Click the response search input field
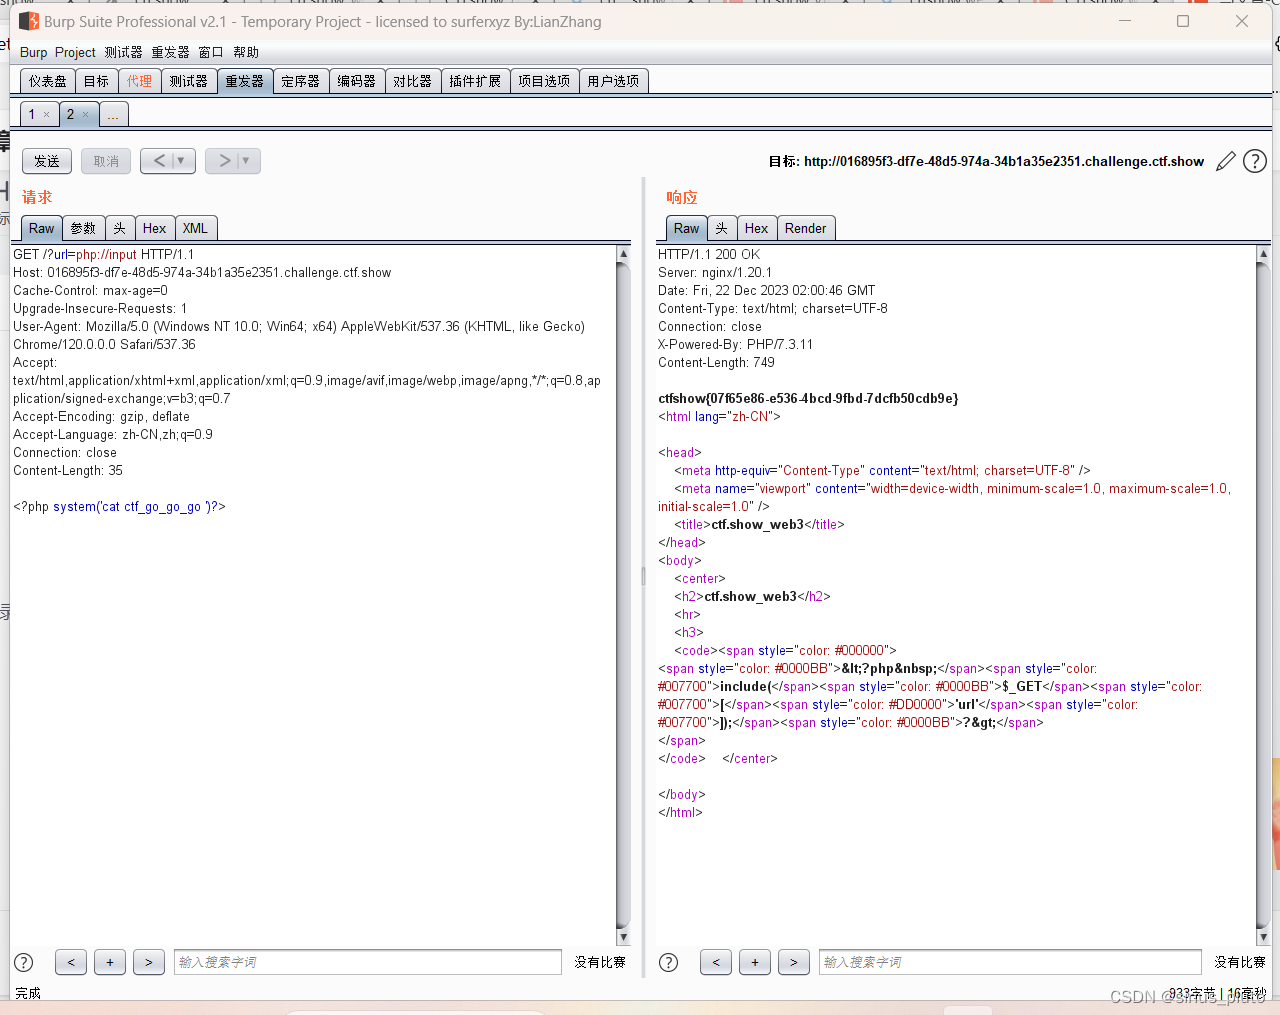Viewport: 1280px width, 1015px height. [x=1010, y=962]
